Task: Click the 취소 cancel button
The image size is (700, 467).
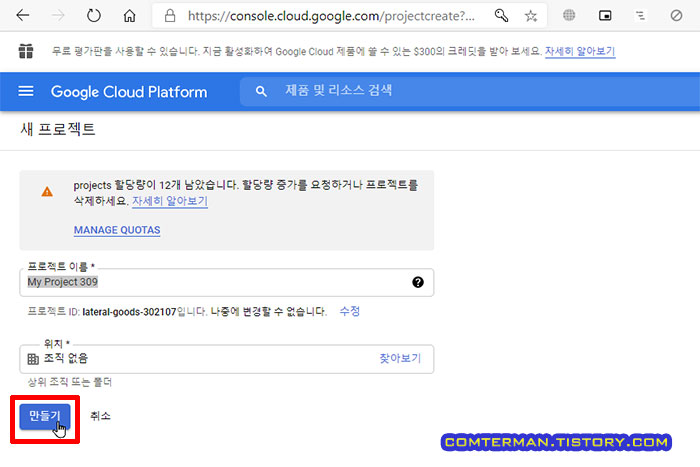Action: point(100,416)
